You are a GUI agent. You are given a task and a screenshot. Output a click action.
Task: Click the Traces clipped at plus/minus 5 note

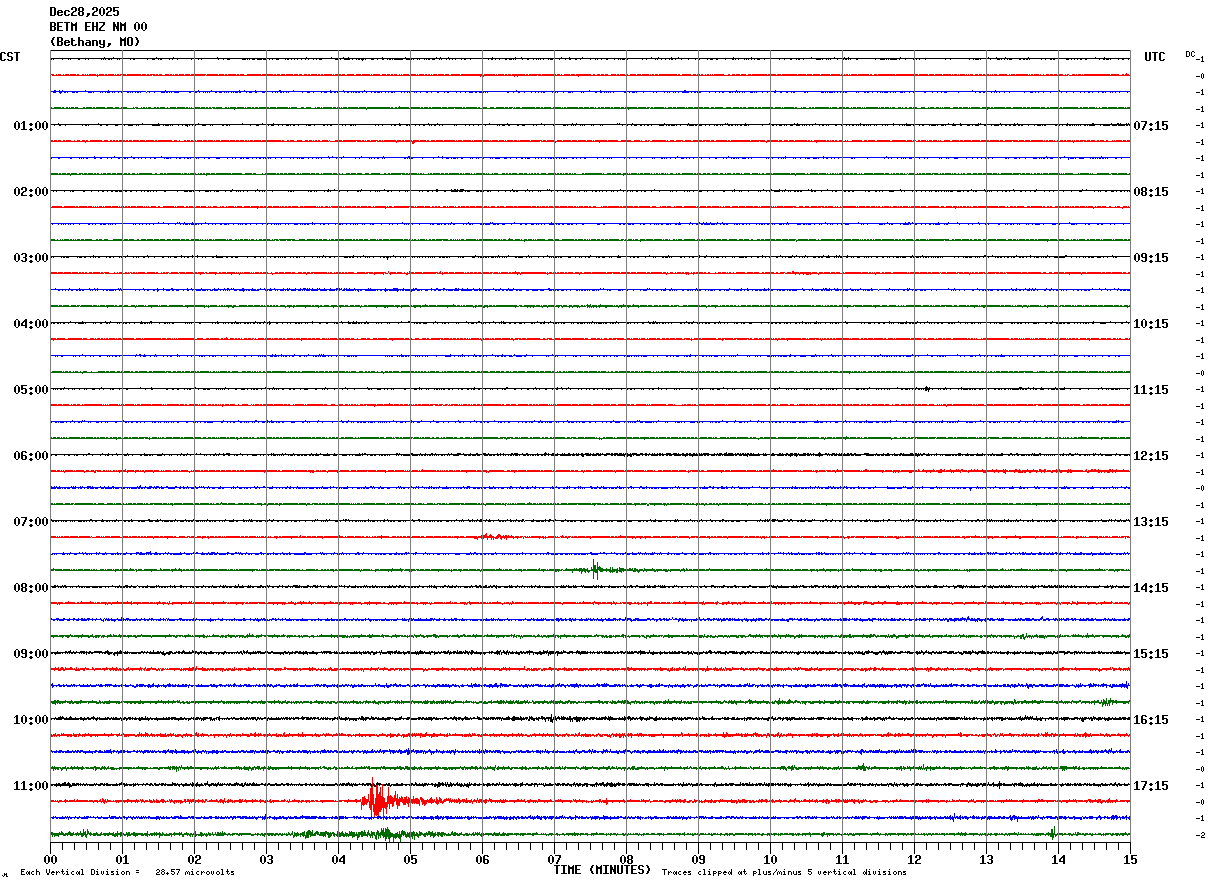pyautogui.click(x=784, y=873)
